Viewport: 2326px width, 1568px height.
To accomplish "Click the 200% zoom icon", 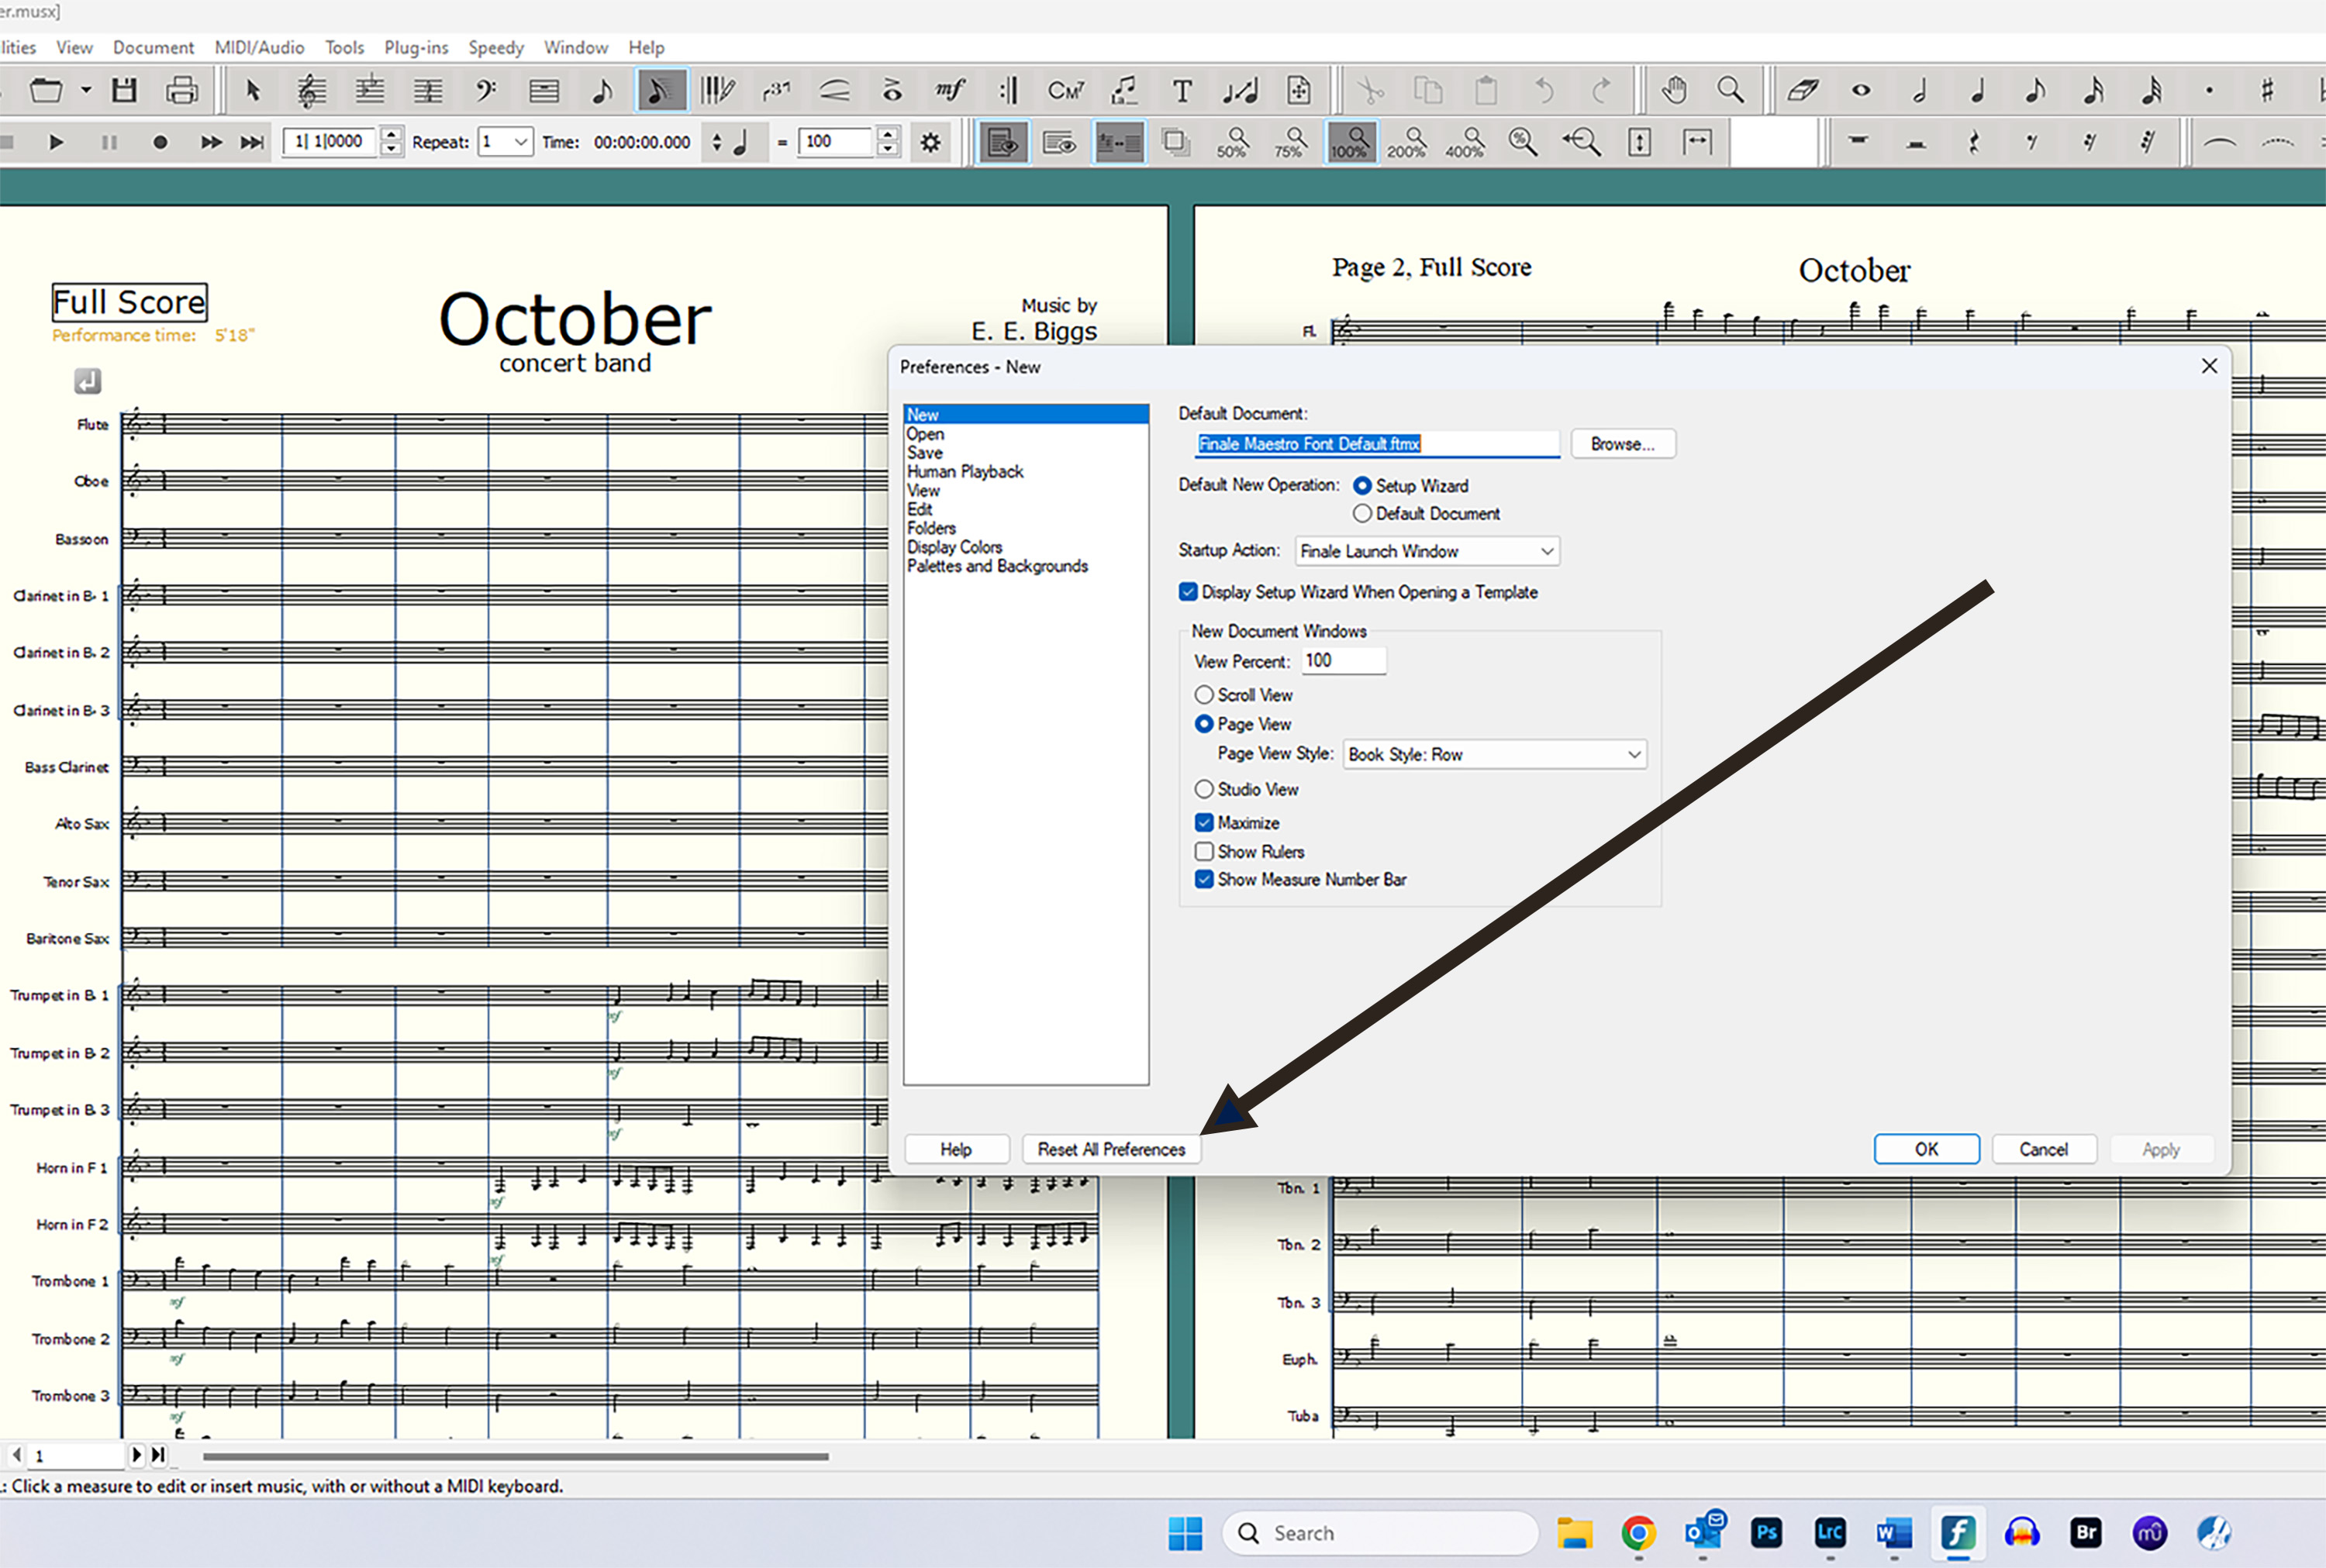I will [1407, 142].
